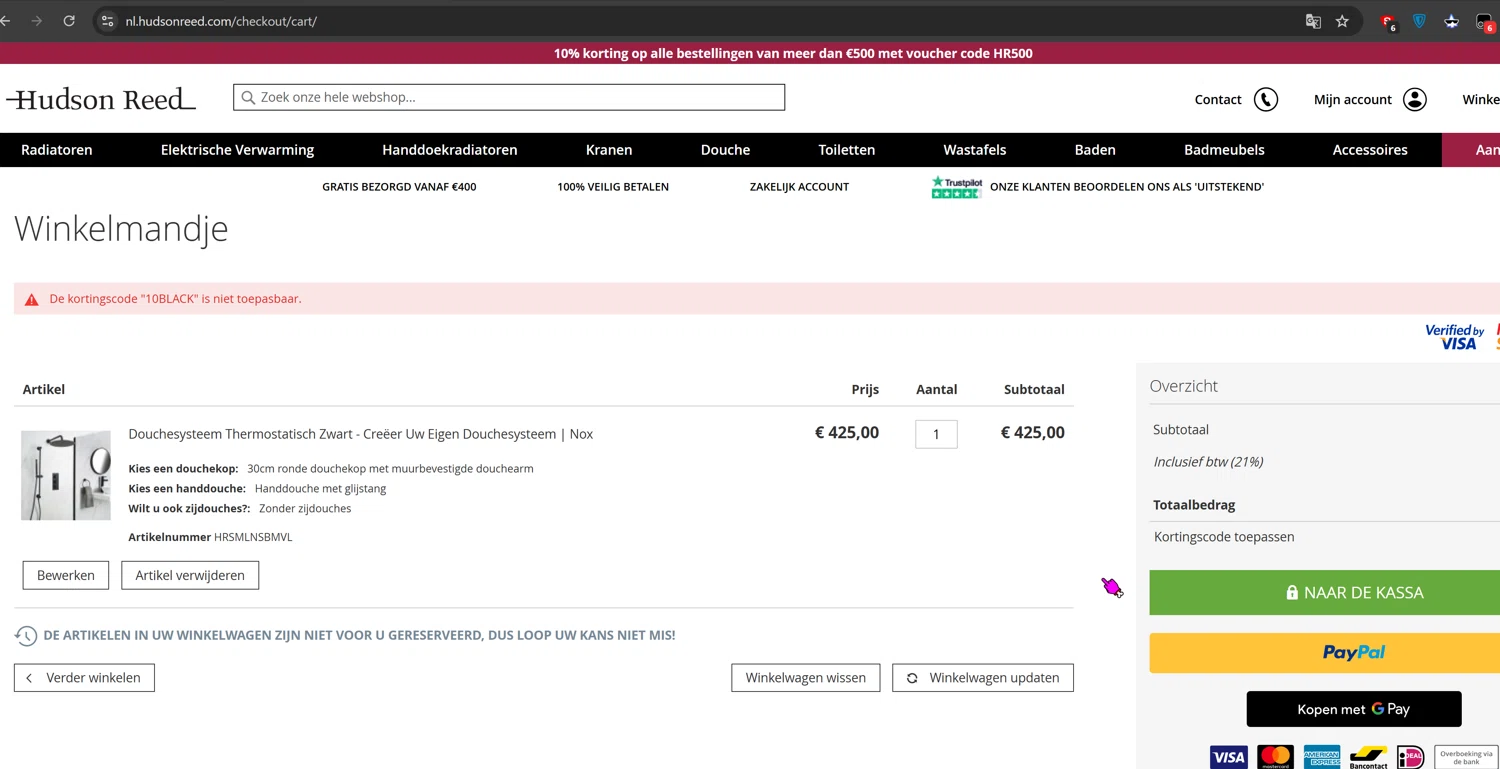This screenshot has width=1500, height=769.
Task: Open the Baden menu
Action: coord(1095,150)
